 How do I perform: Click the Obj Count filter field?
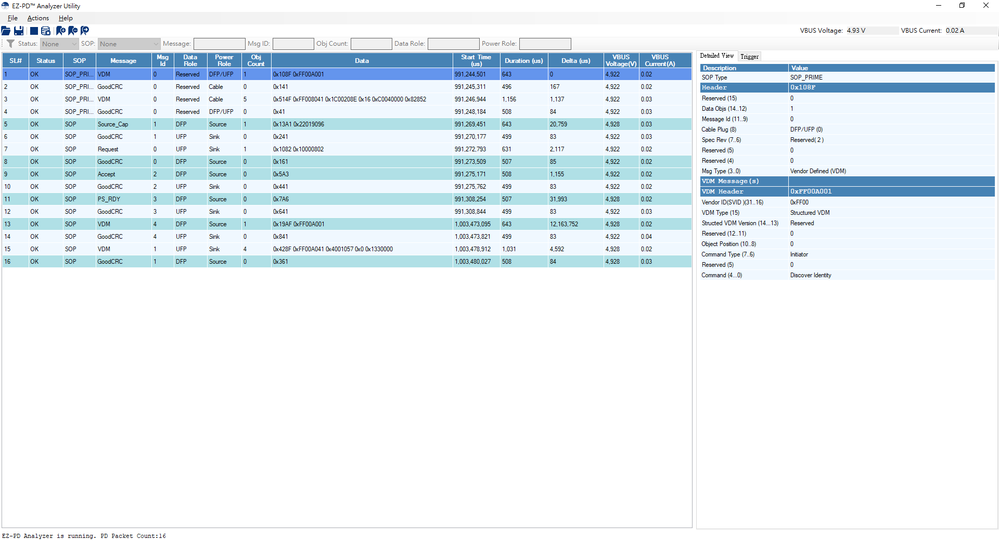click(x=371, y=44)
